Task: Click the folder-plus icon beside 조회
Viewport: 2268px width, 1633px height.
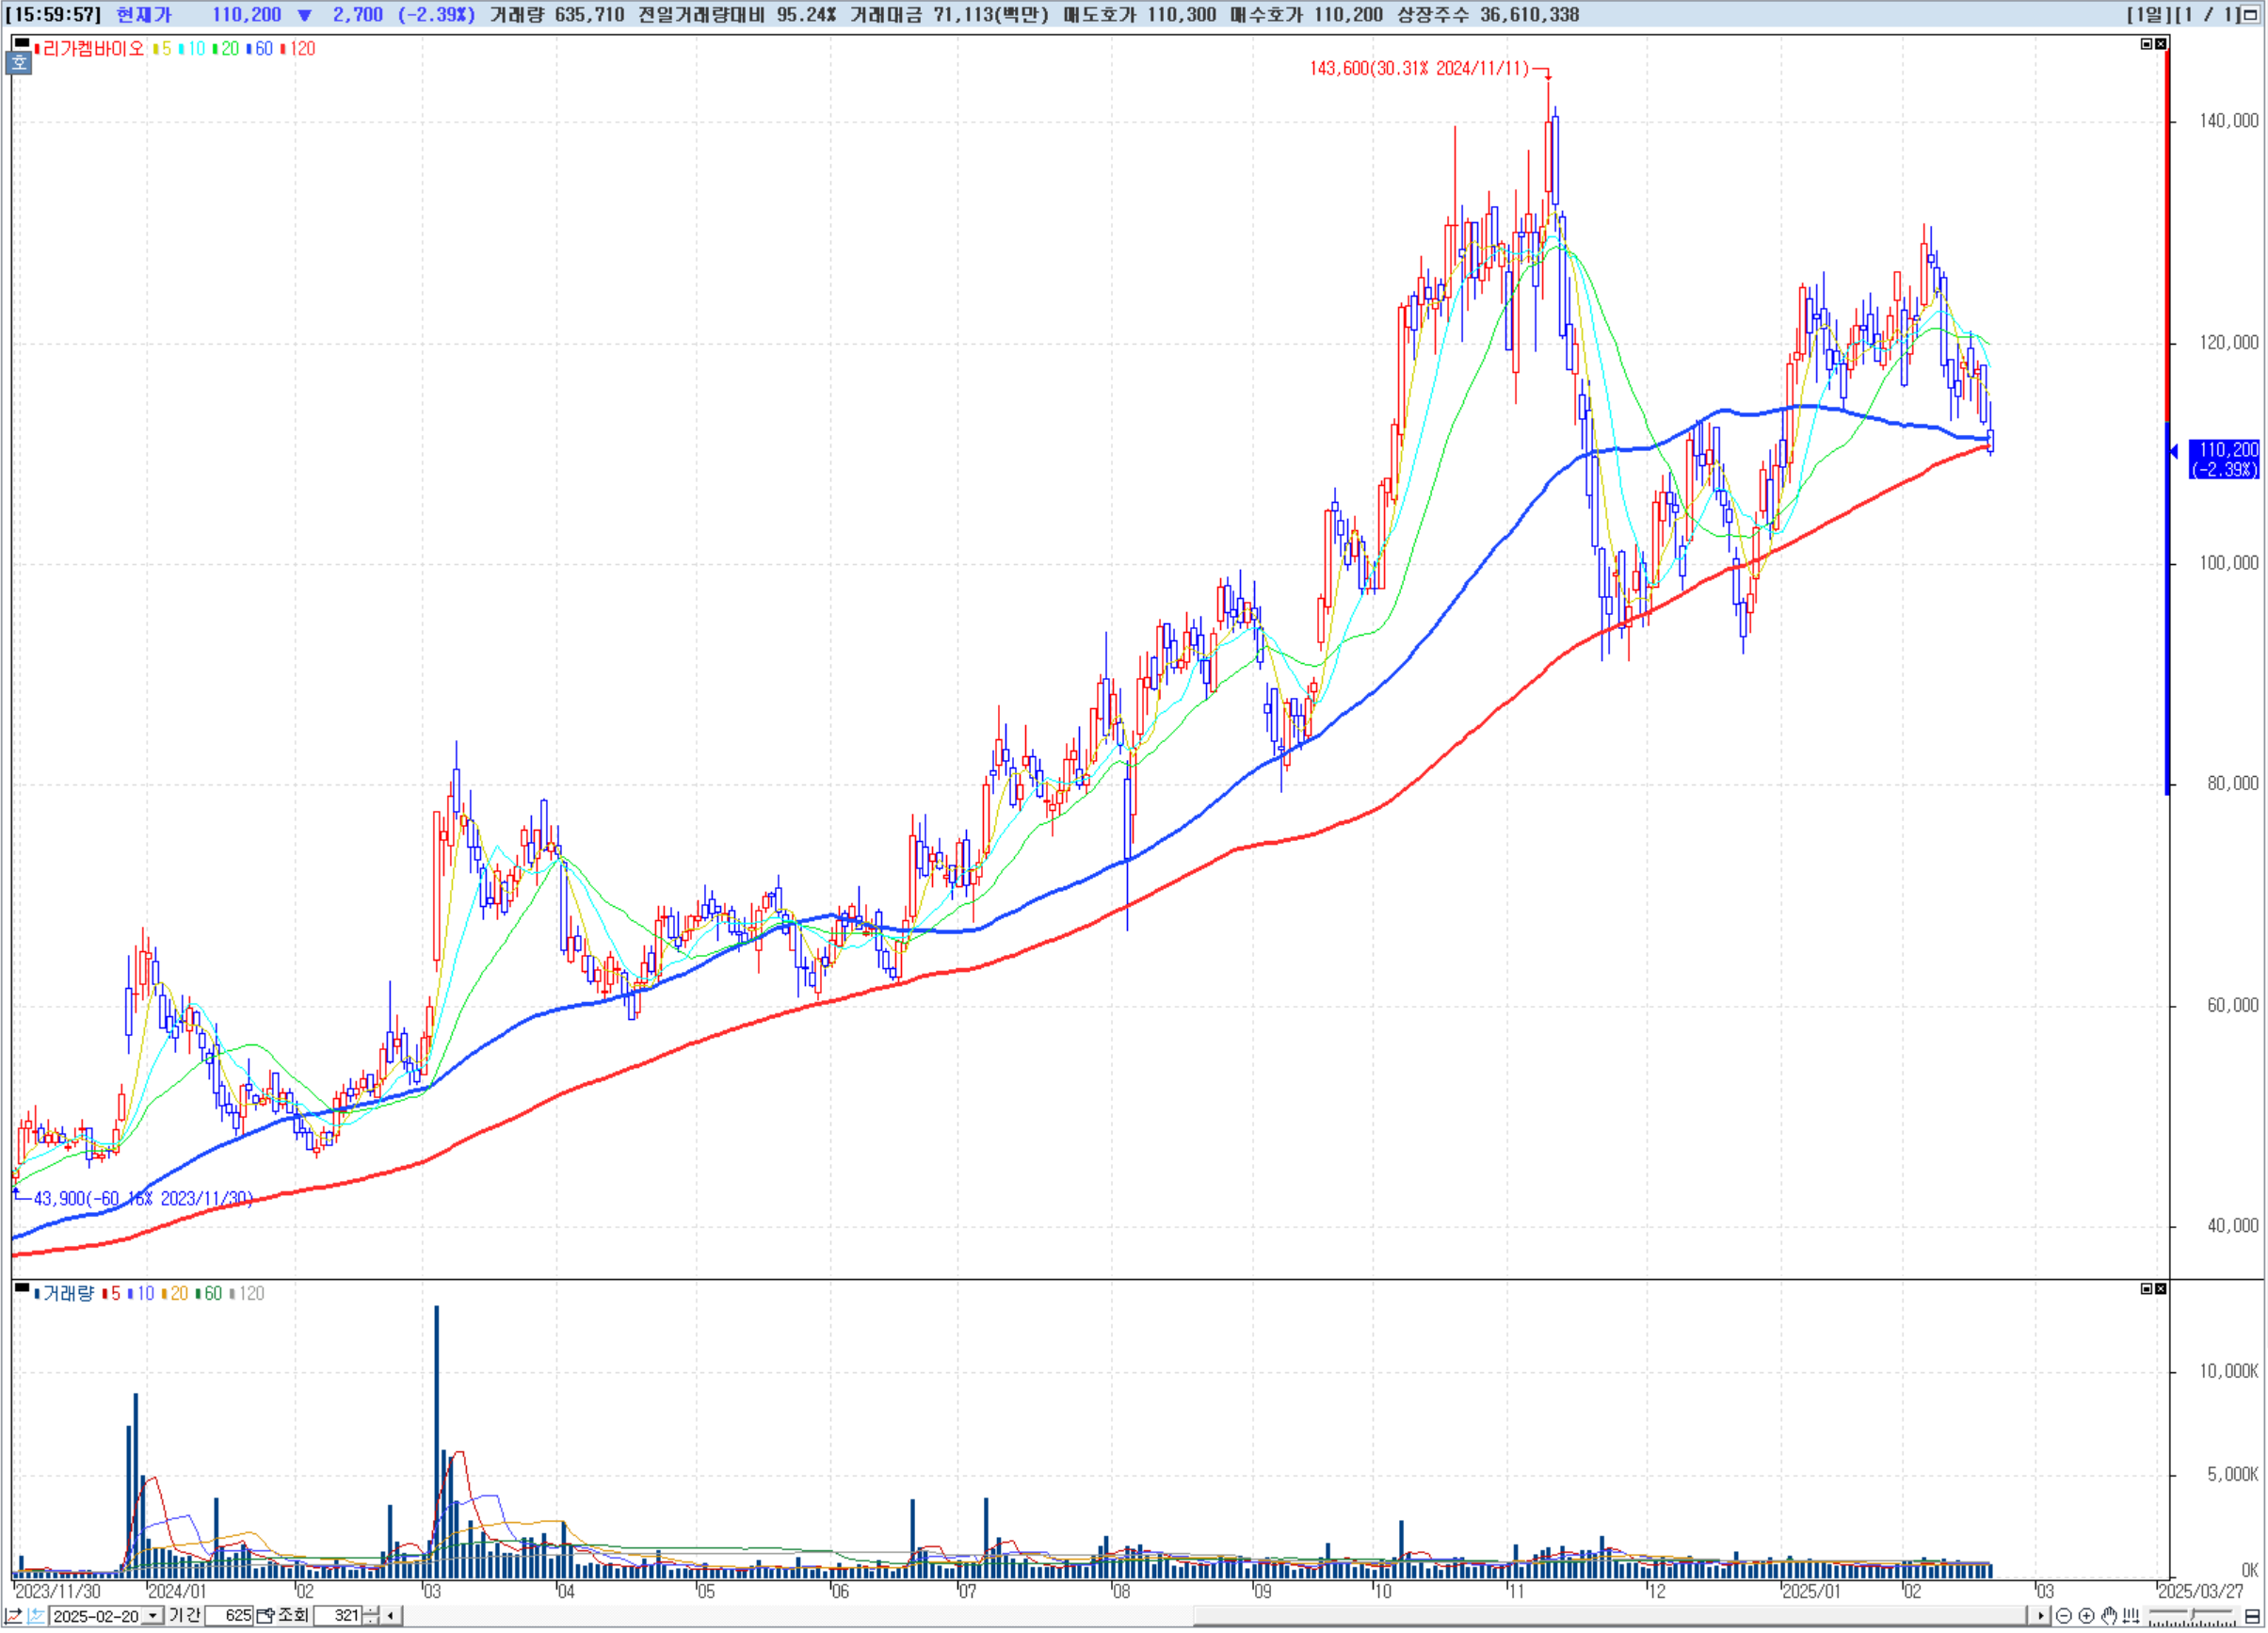Action: 265,1615
